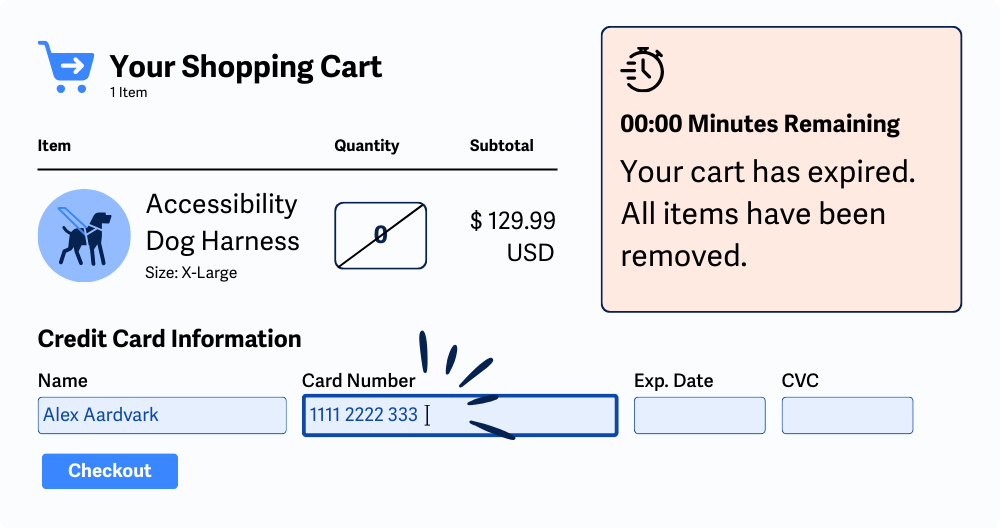Click the crossed-out quantity box
This screenshot has height=529, width=1000.
coord(380,235)
